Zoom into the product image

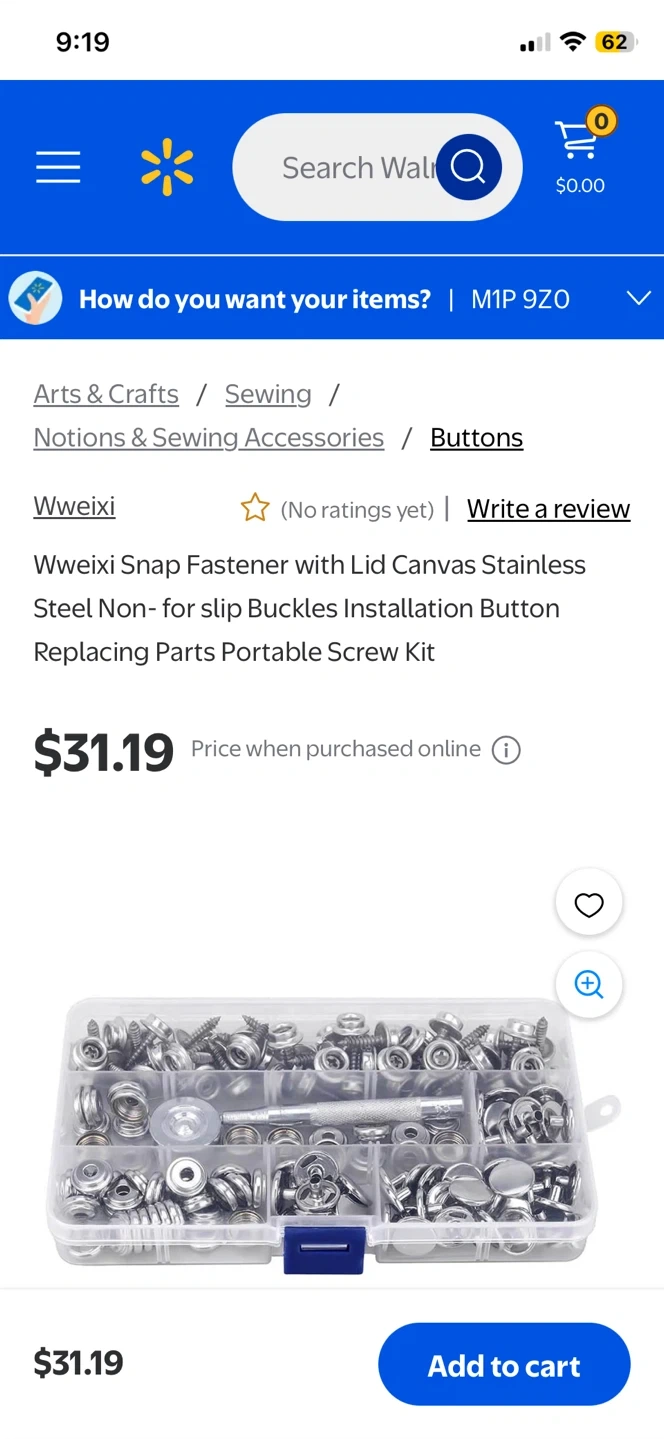[x=589, y=984]
